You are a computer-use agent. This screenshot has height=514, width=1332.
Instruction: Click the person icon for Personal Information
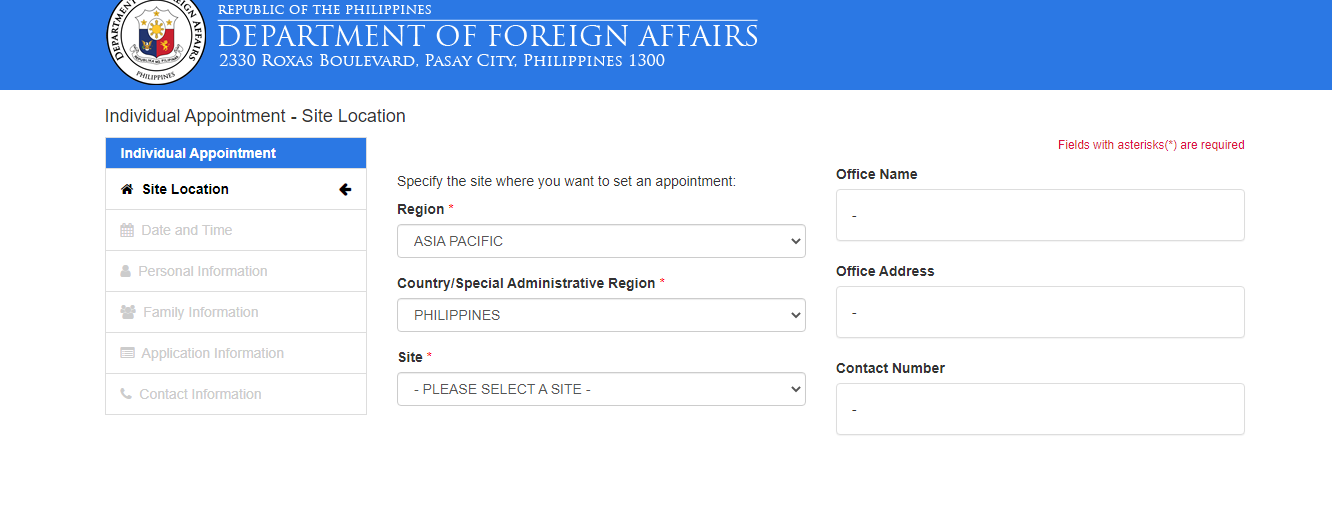click(x=125, y=271)
